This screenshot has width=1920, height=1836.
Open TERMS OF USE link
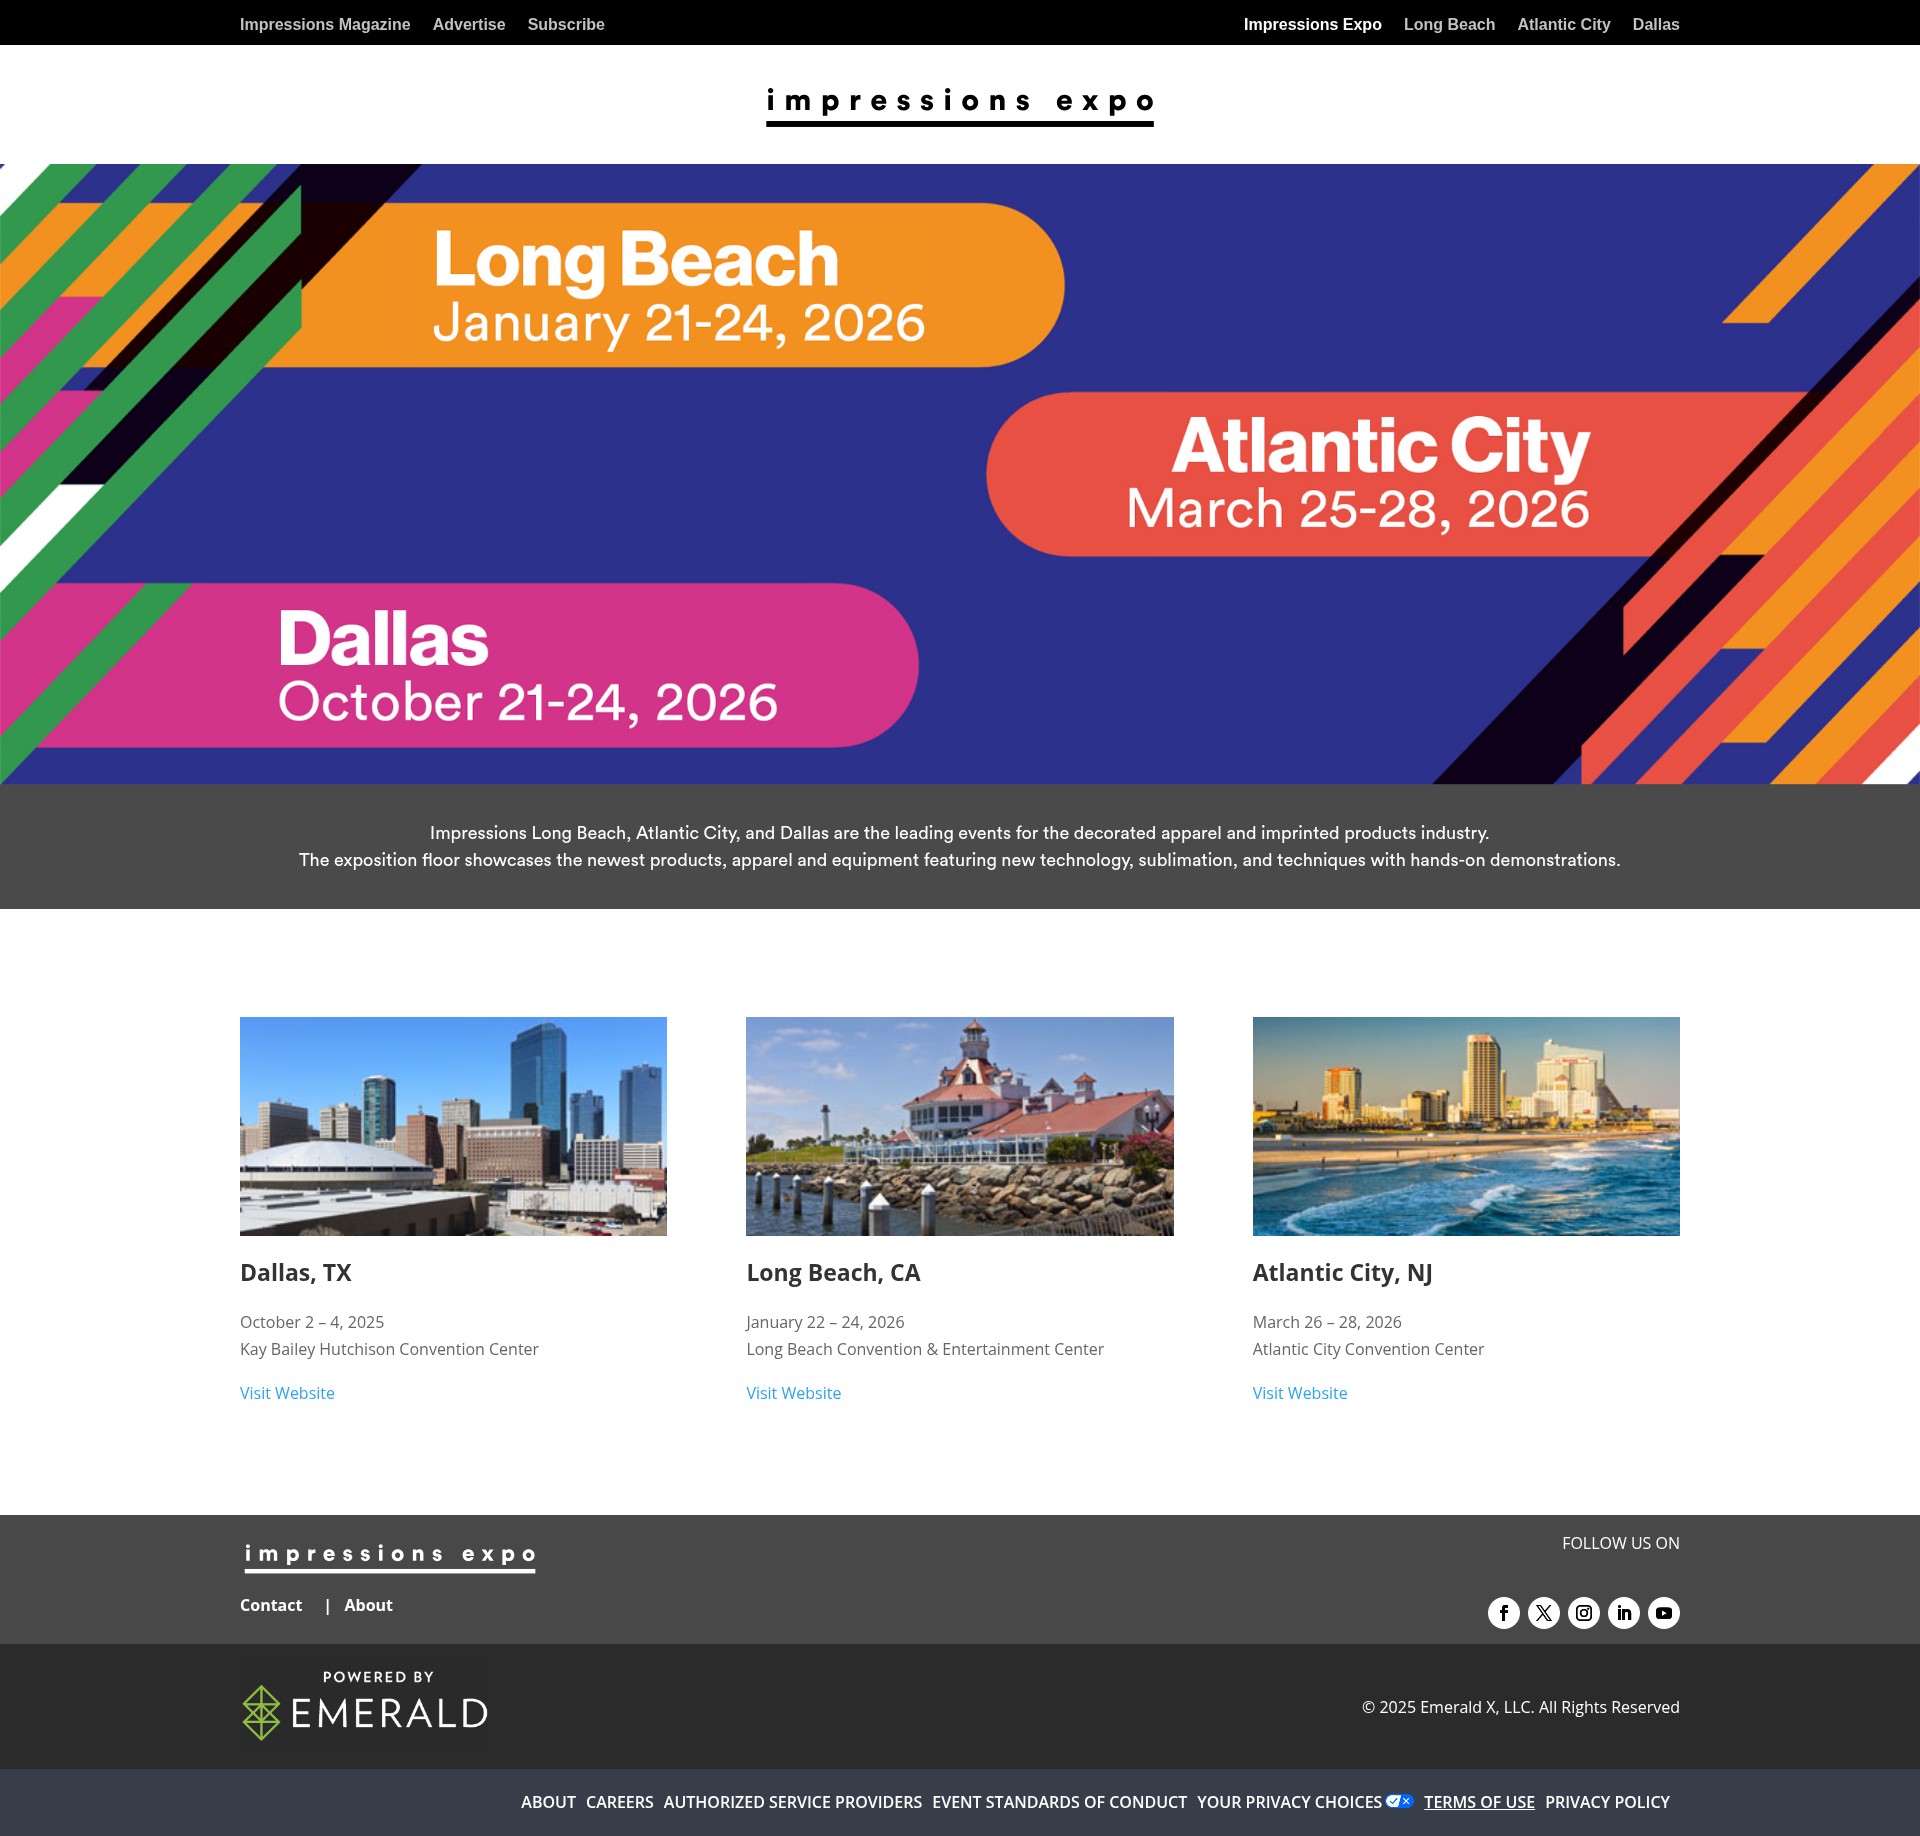coord(1479,1802)
